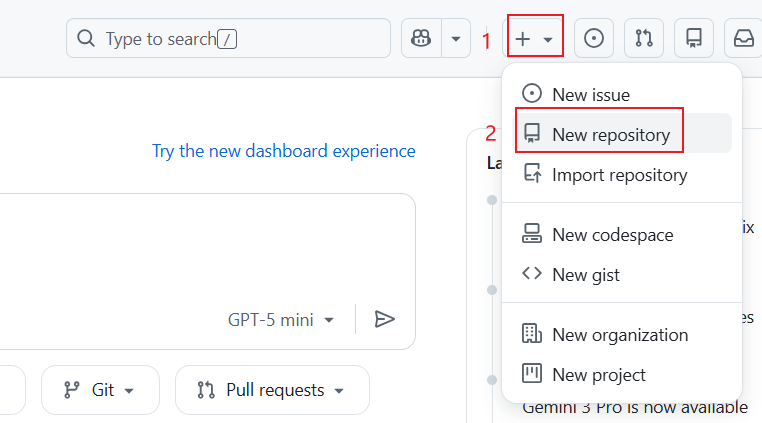Screen dimensions: 762x423
Task: Open the Repositories icon in header
Action: (693, 39)
